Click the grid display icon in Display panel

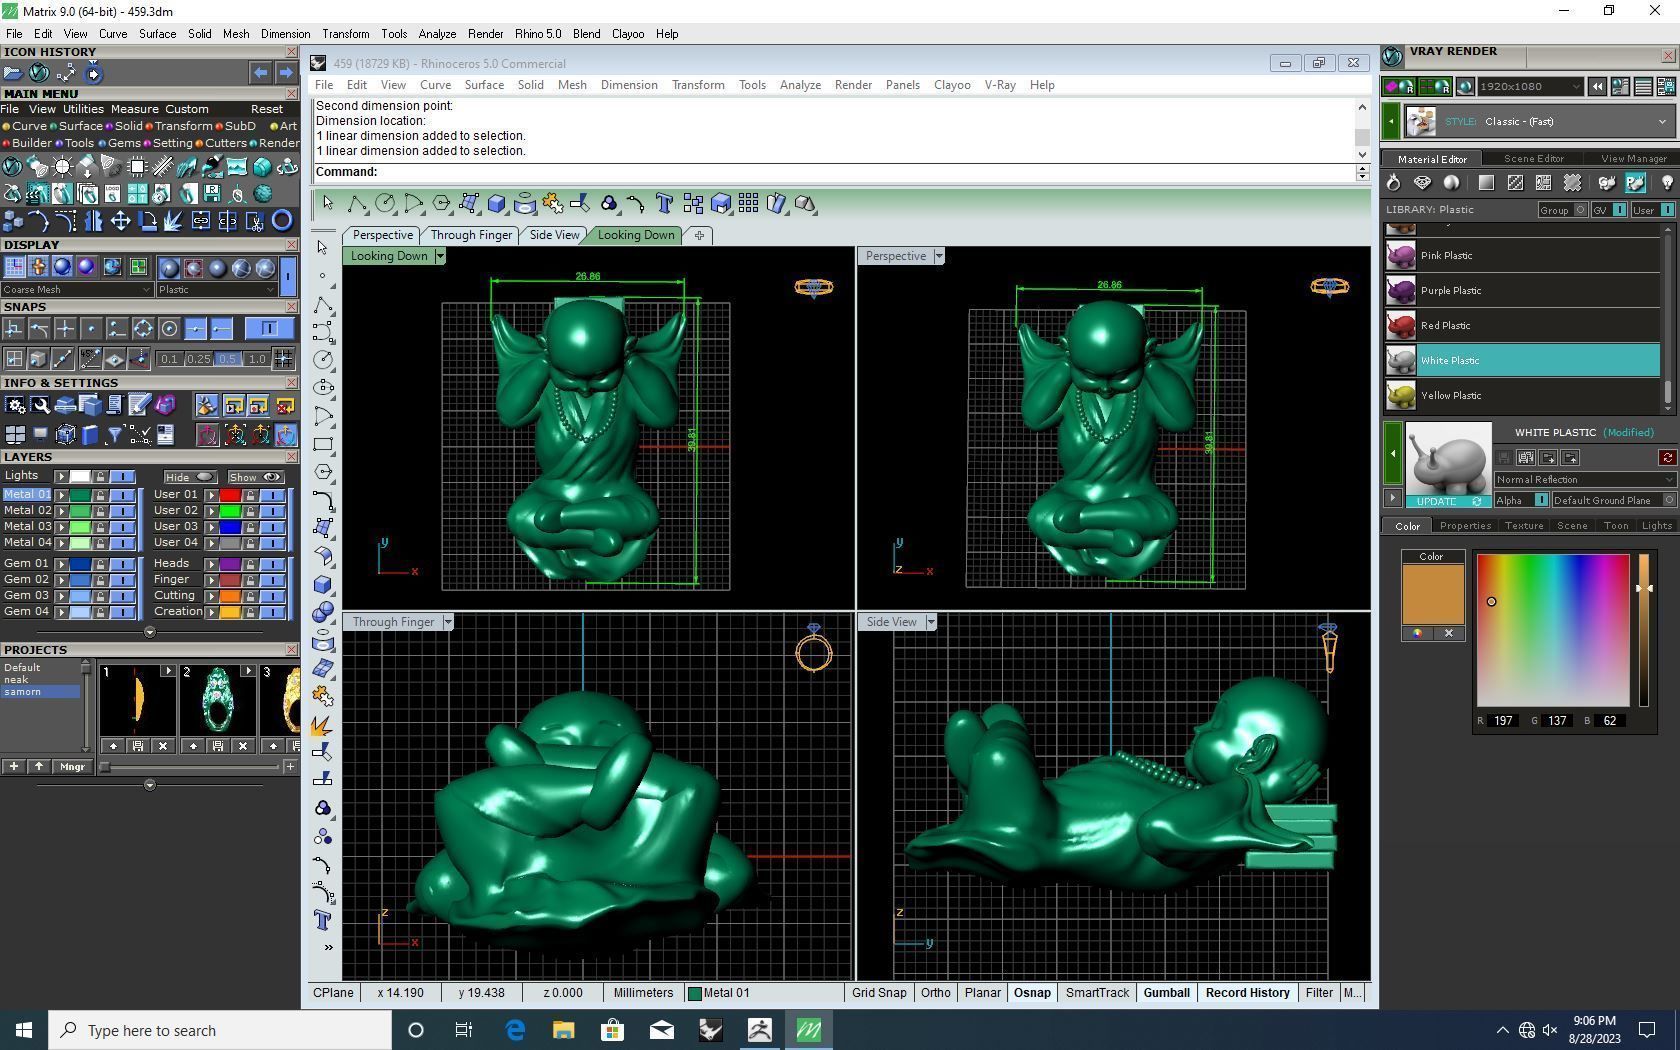click(x=15, y=267)
